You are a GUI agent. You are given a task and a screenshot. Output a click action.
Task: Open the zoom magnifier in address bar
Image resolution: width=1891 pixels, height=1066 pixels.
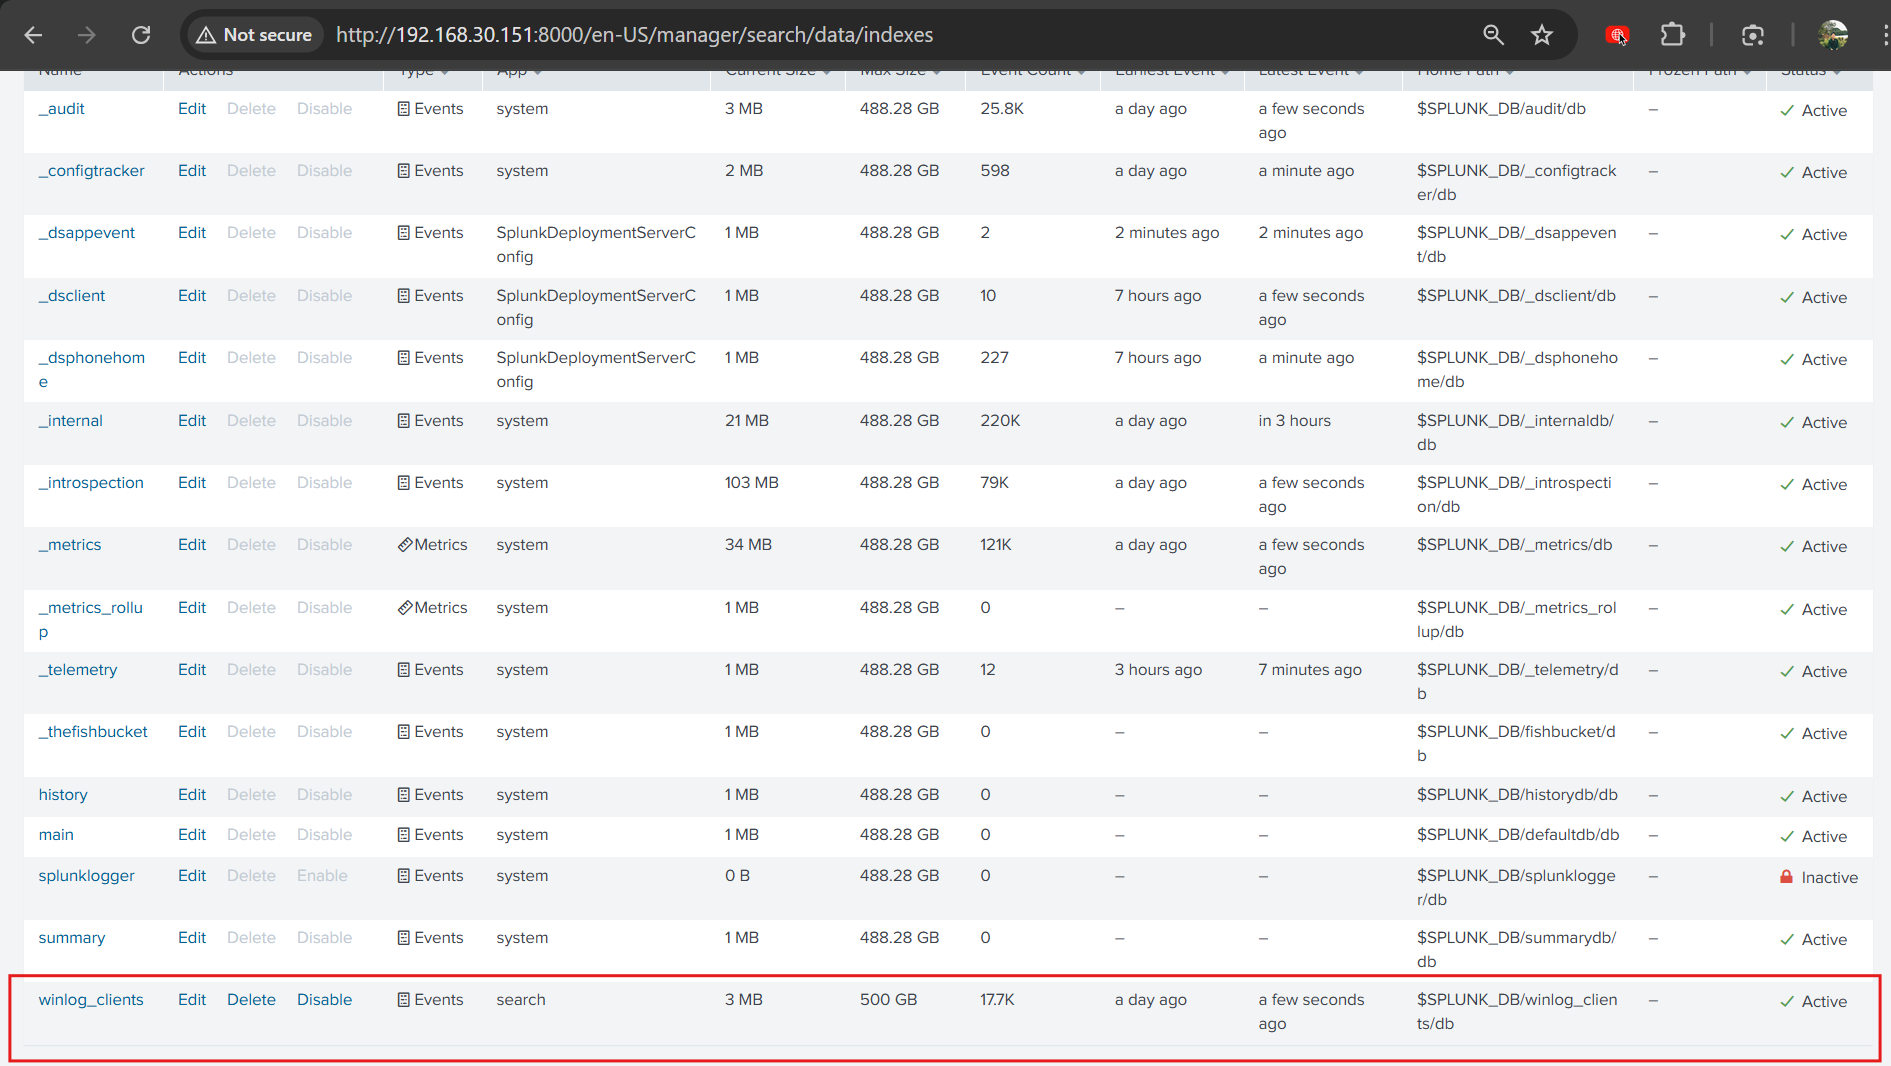(1493, 35)
